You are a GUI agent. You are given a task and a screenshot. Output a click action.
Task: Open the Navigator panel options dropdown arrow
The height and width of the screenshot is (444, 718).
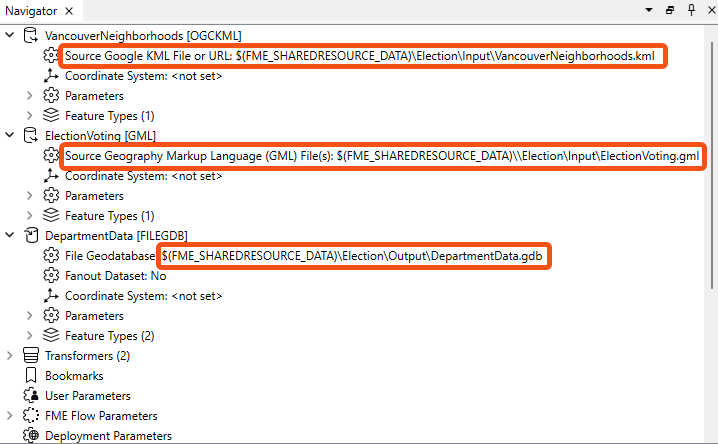pyautogui.click(x=649, y=10)
